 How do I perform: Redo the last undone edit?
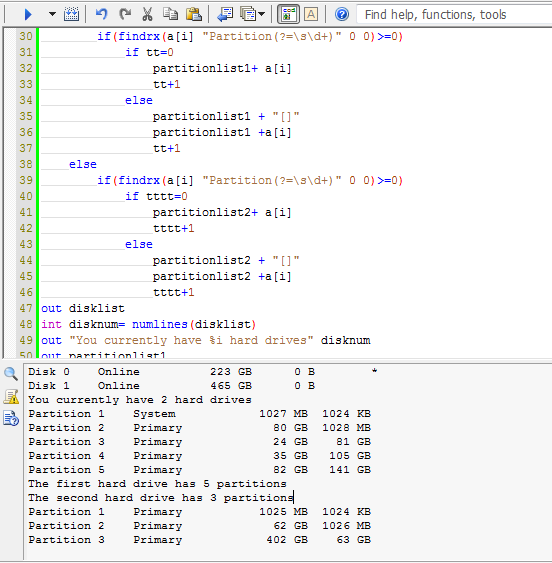click(x=125, y=14)
